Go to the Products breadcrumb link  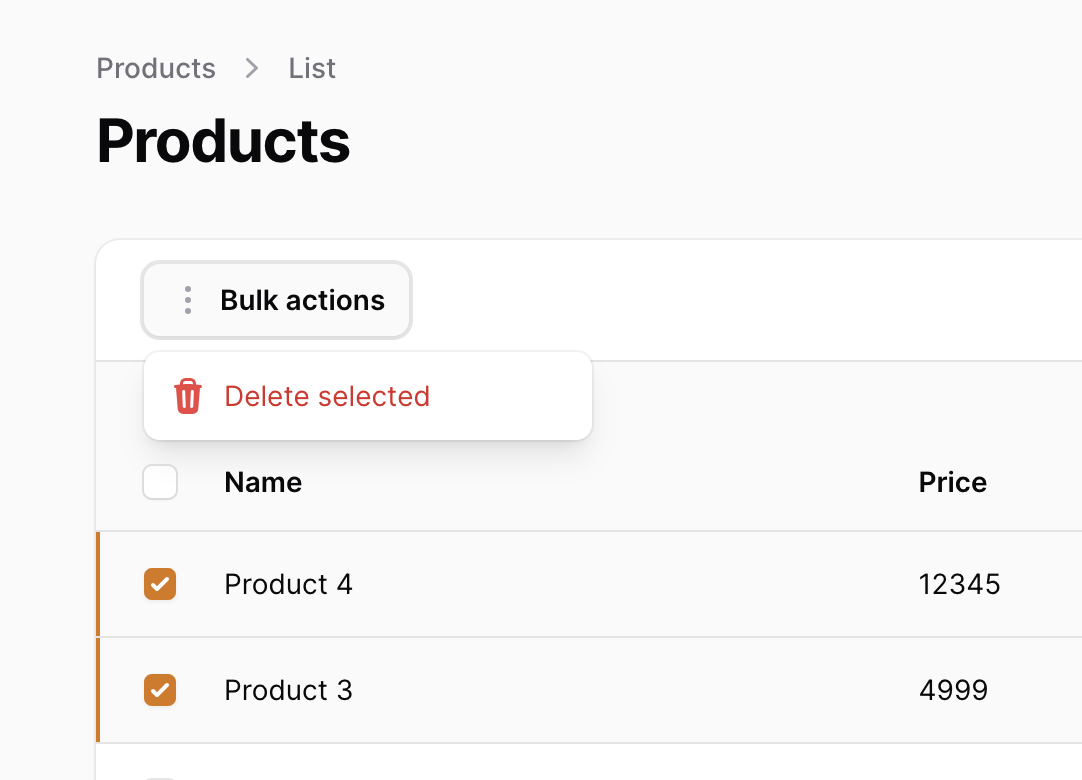(156, 68)
